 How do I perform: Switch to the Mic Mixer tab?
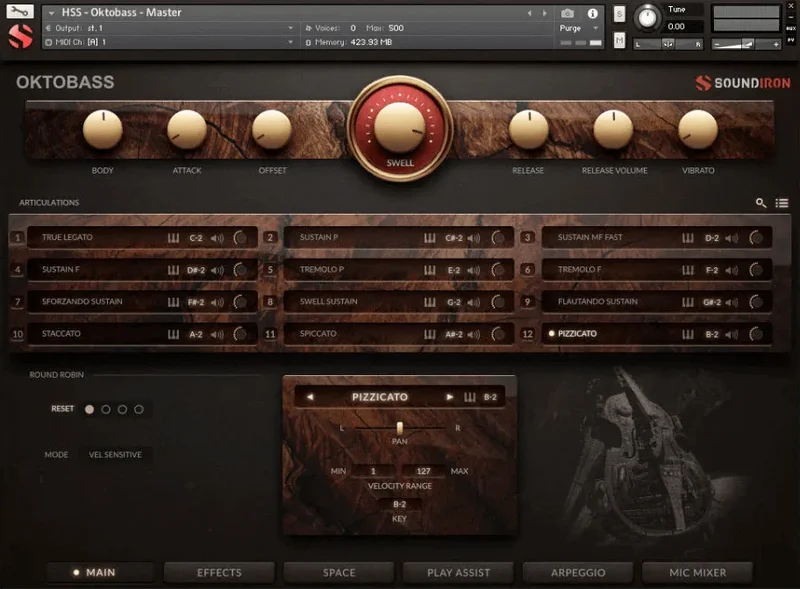point(697,573)
